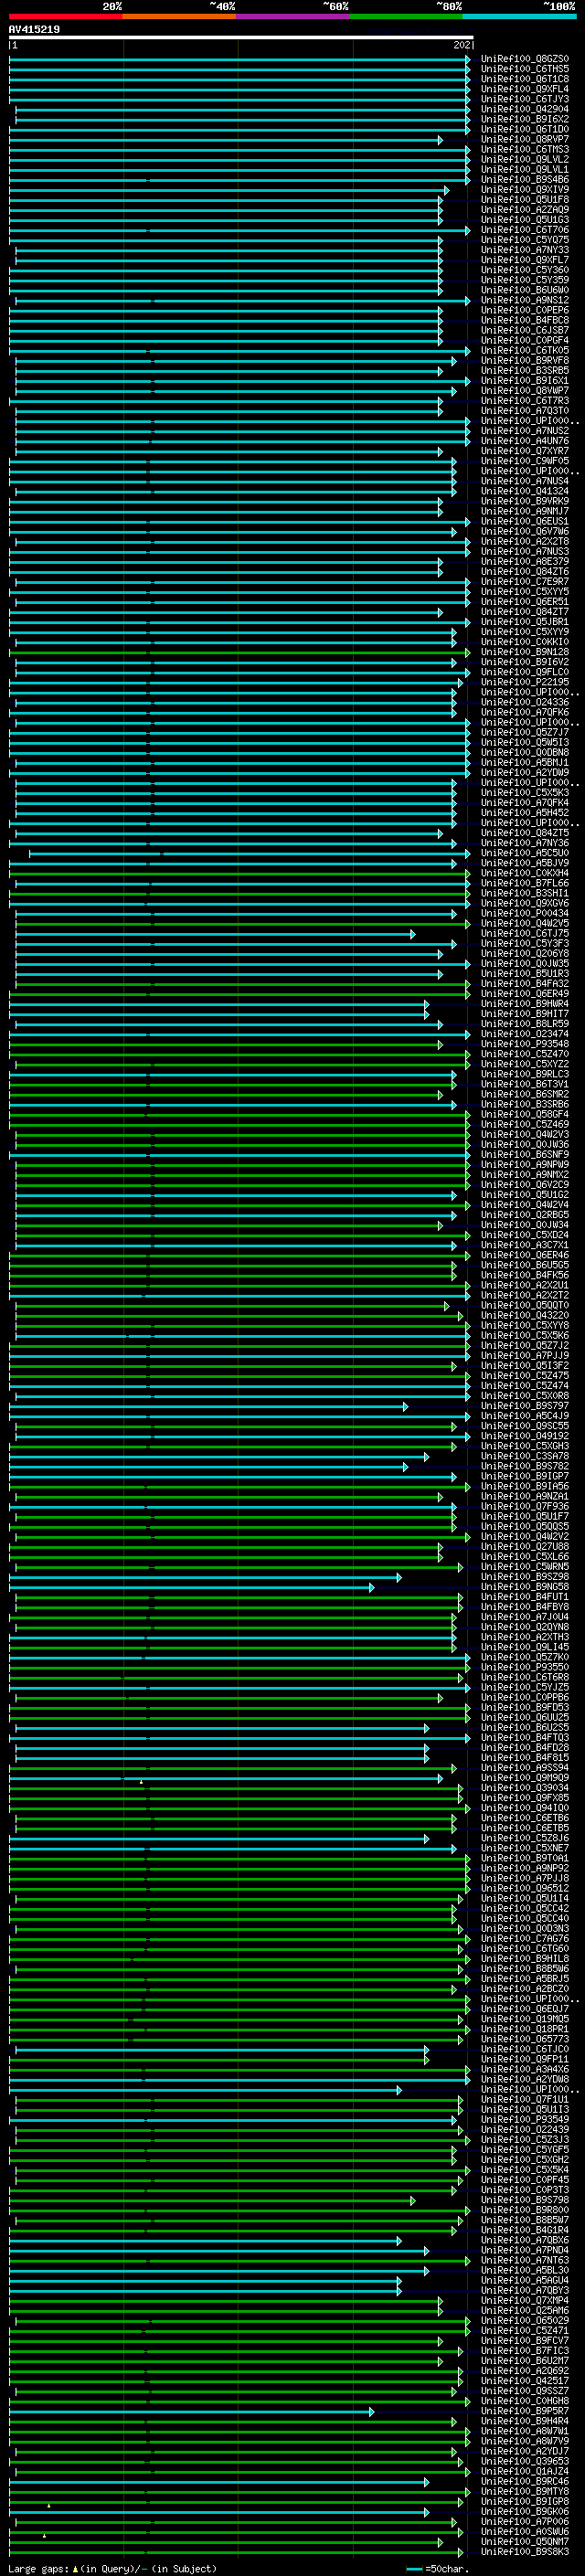Click hit label UniRef100_Q9LVL1

525,169
